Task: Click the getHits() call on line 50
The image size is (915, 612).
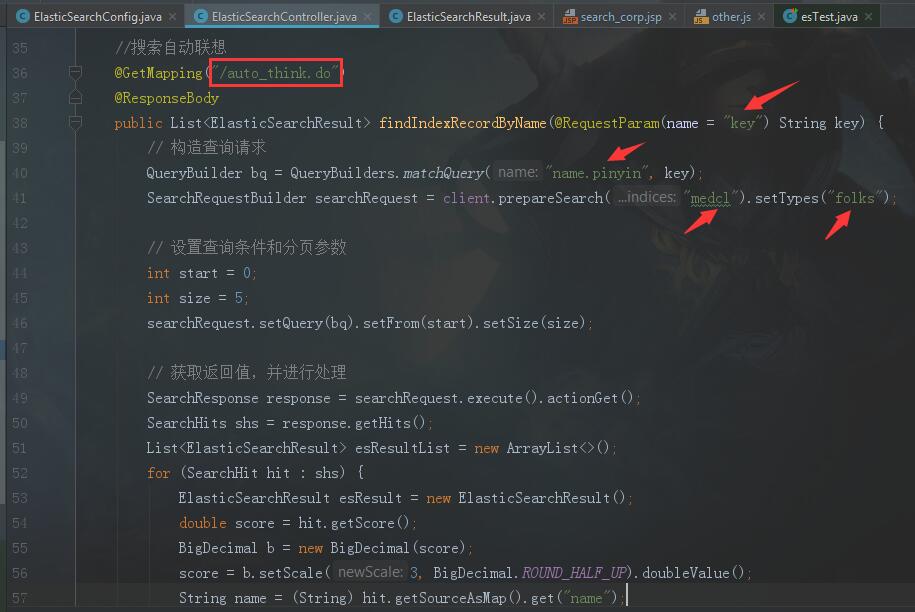Action: tap(390, 424)
